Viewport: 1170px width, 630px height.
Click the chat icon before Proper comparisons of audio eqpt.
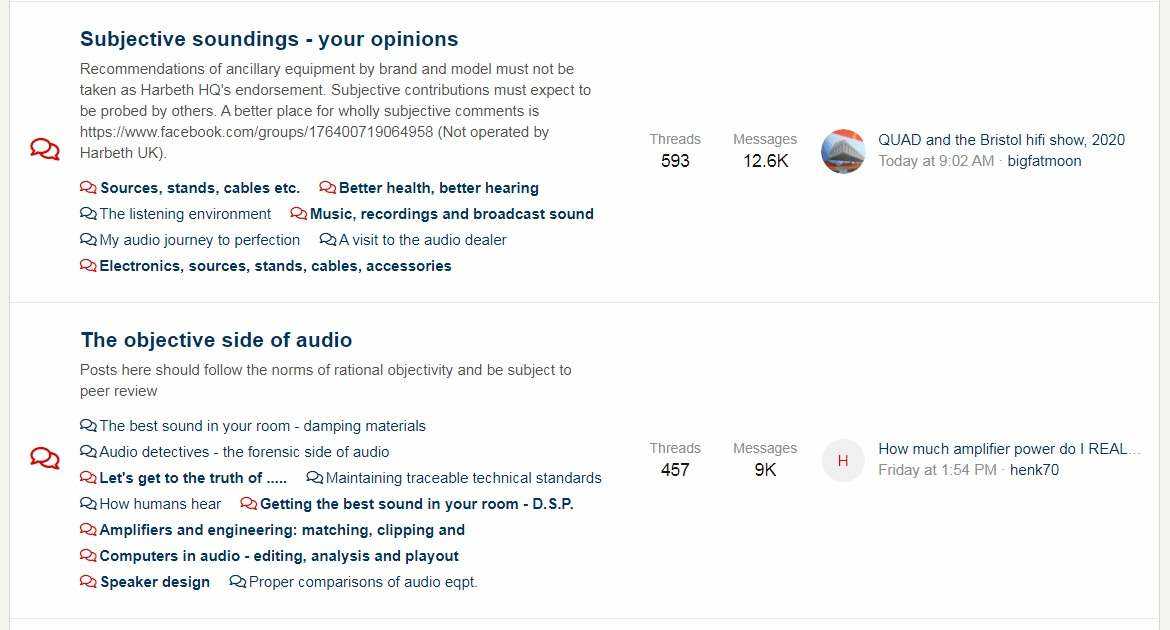pos(237,581)
